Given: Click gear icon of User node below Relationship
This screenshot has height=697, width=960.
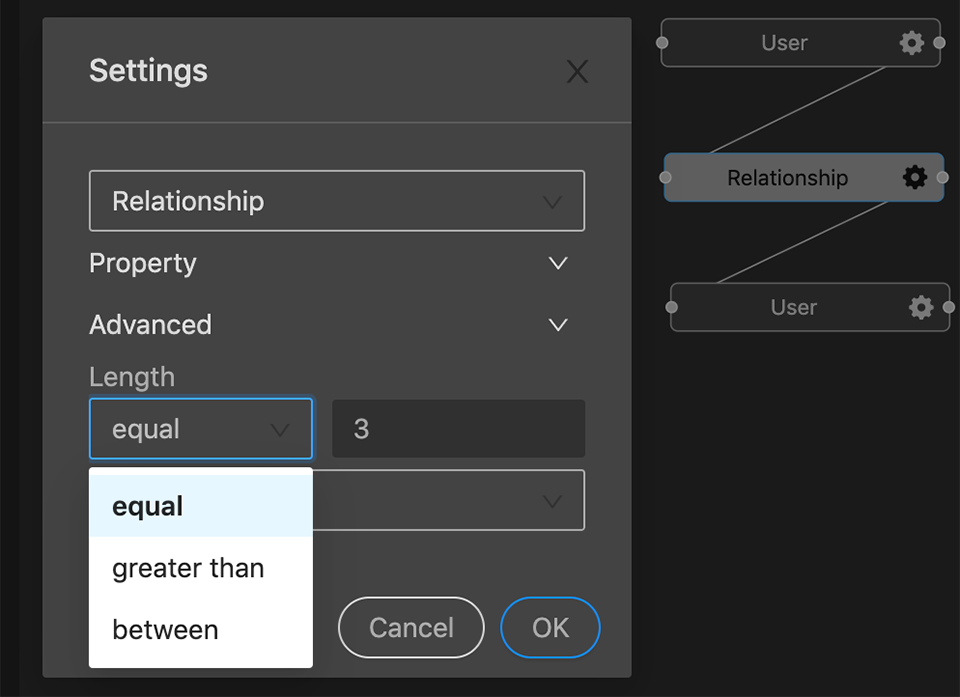Looking at the screenshot, I should [920, 307].
